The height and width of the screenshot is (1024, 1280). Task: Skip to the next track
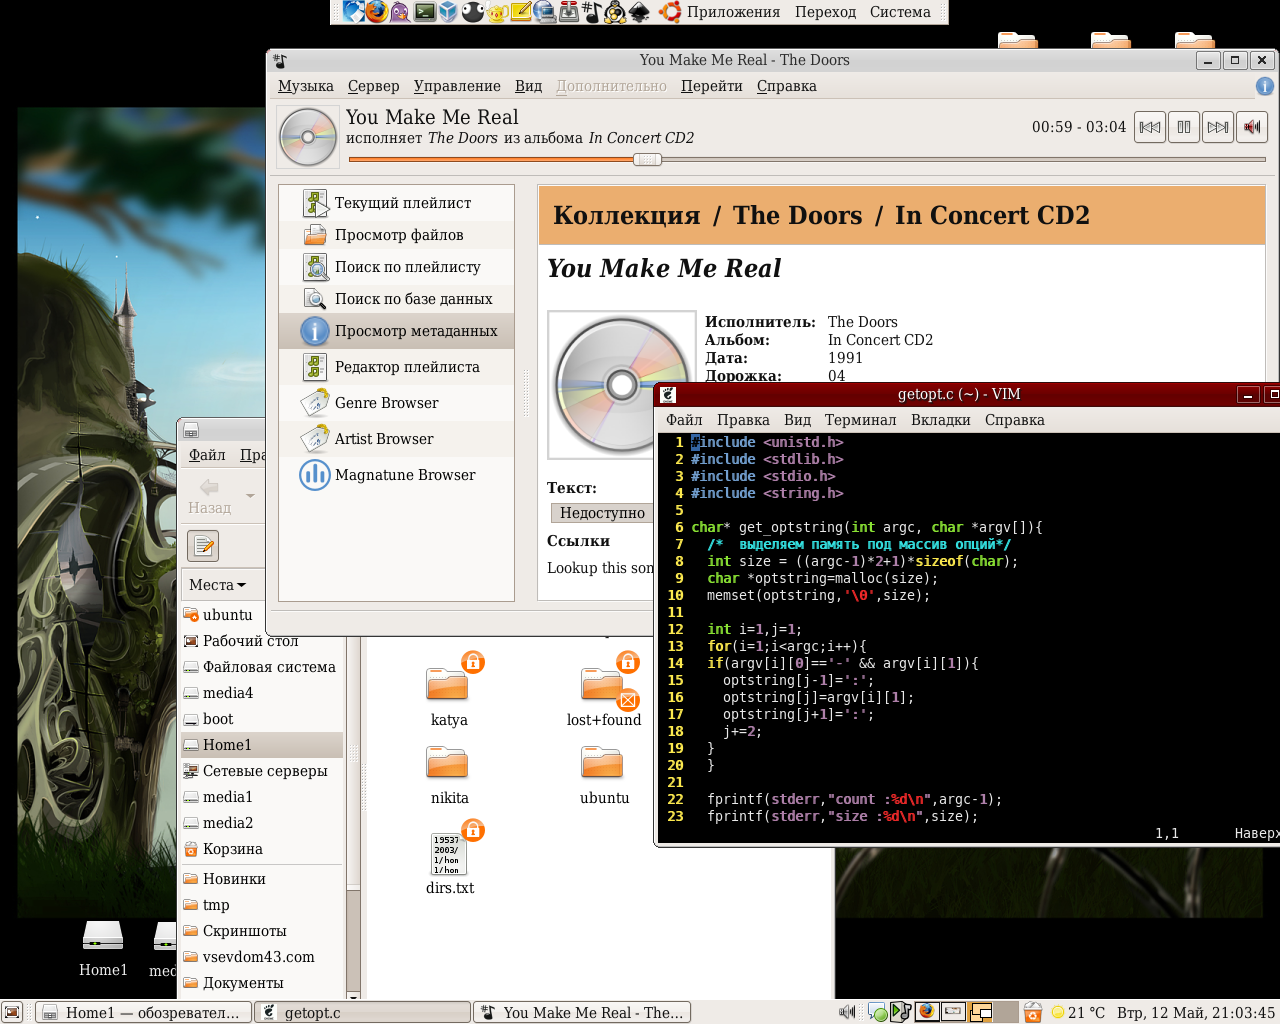pos(1217,127)
